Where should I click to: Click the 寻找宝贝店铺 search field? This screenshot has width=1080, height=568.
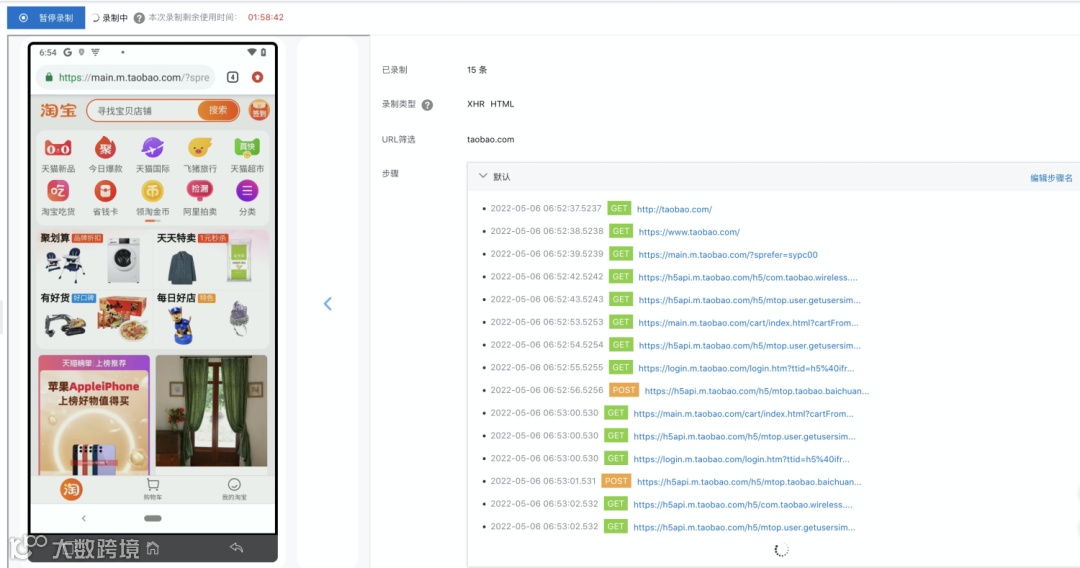click(143, 110)
